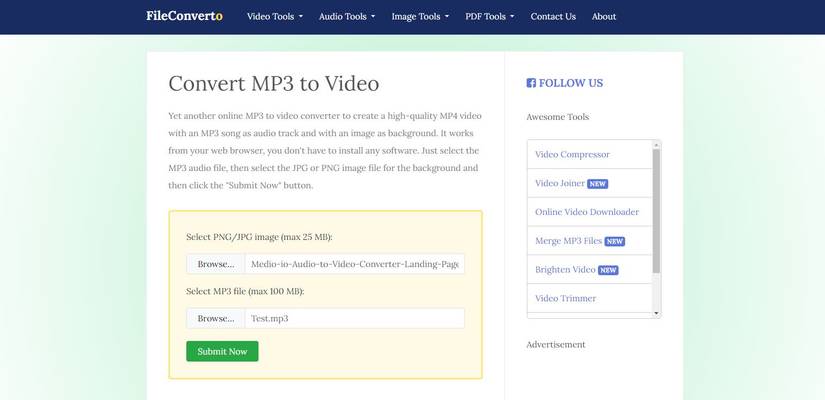Image resolution: width=825 pixels, height=400 pixels.
Task: Click the 'Select MP3 file (max 100 MB):' label
Action: [x=245, y=291]
